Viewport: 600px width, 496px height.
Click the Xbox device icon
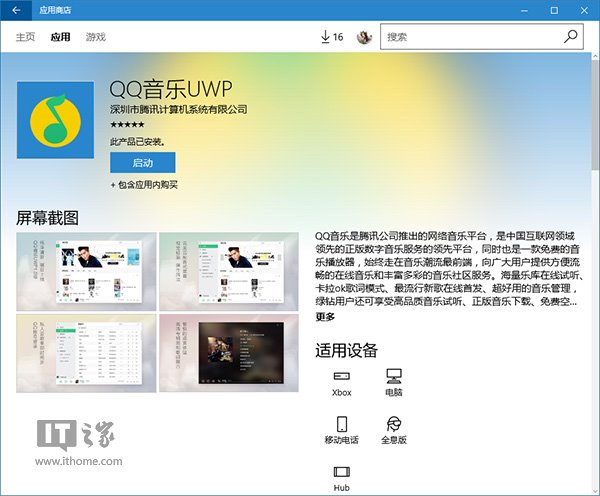tap(341, 383)
